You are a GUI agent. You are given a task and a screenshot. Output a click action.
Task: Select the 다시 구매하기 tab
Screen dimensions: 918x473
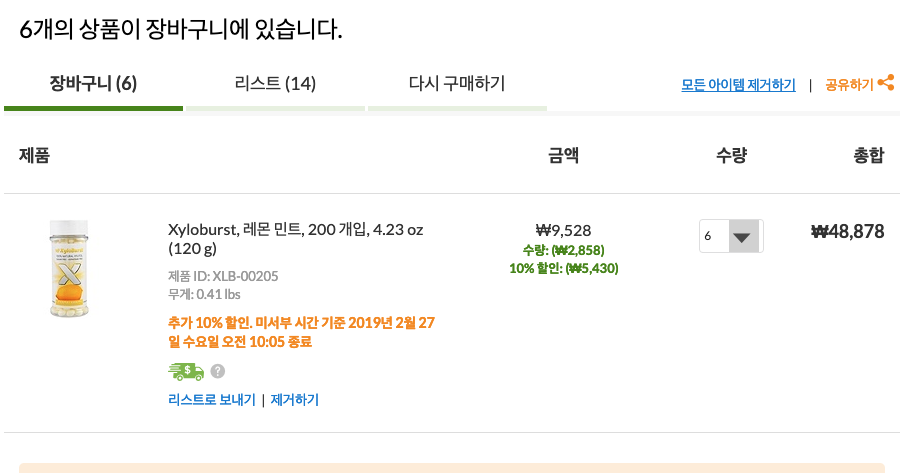point(457,83)
